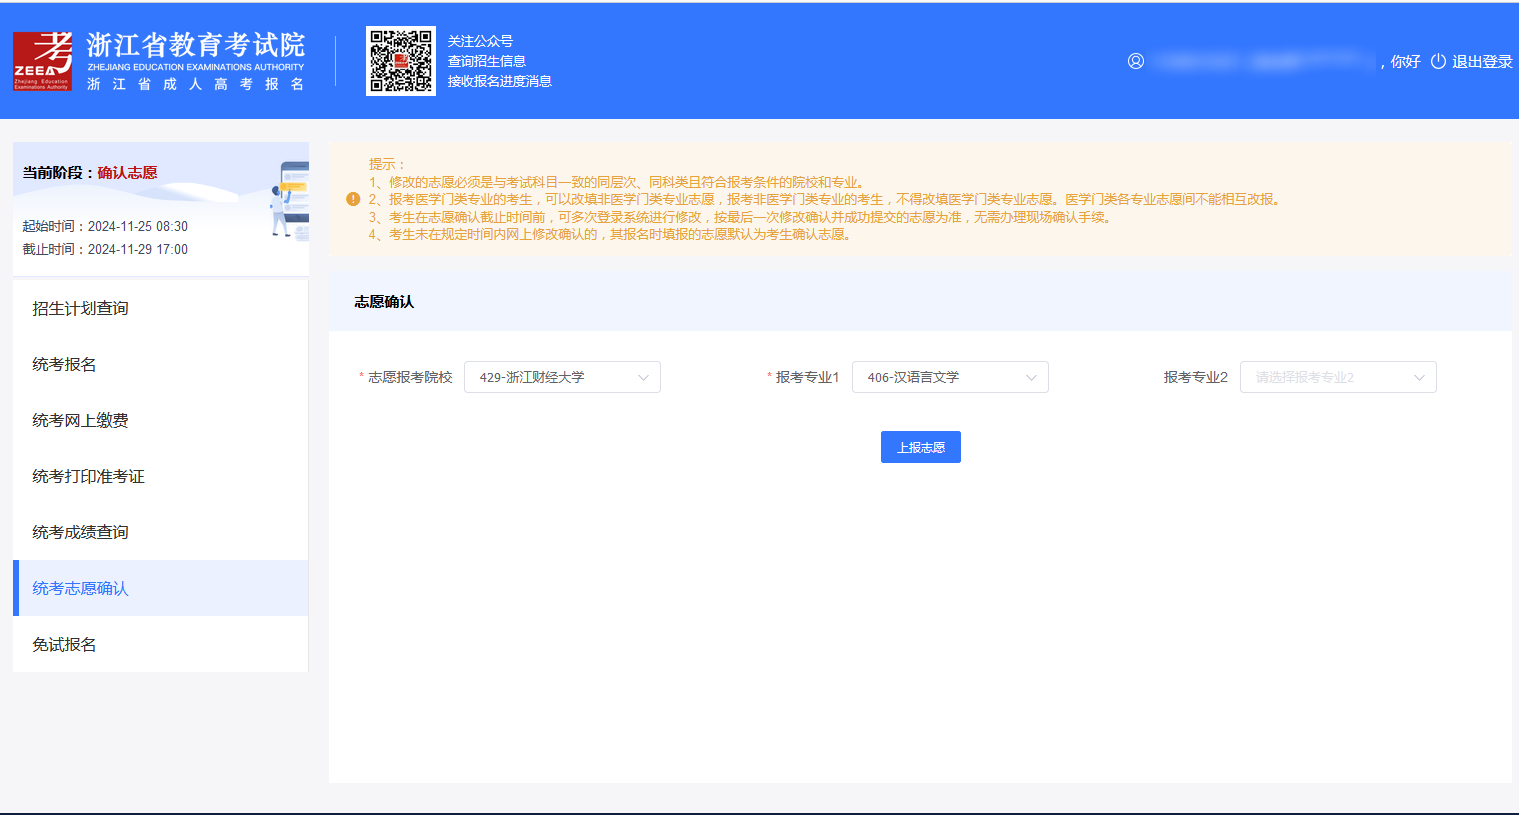Viewport: 1519px width, 815px height.
Task: Open the 志愿报考院校 dropdown
Action: coord(562,377)
